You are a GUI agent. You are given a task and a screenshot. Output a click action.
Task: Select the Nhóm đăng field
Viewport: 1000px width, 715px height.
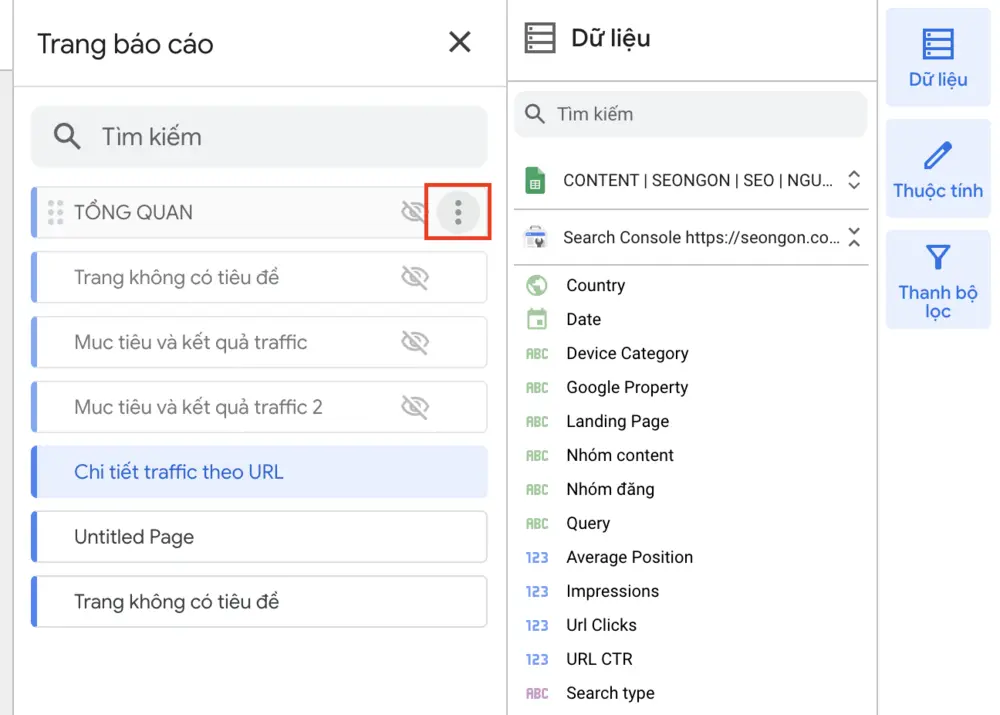pyautogui.click(x=610, y=489)
